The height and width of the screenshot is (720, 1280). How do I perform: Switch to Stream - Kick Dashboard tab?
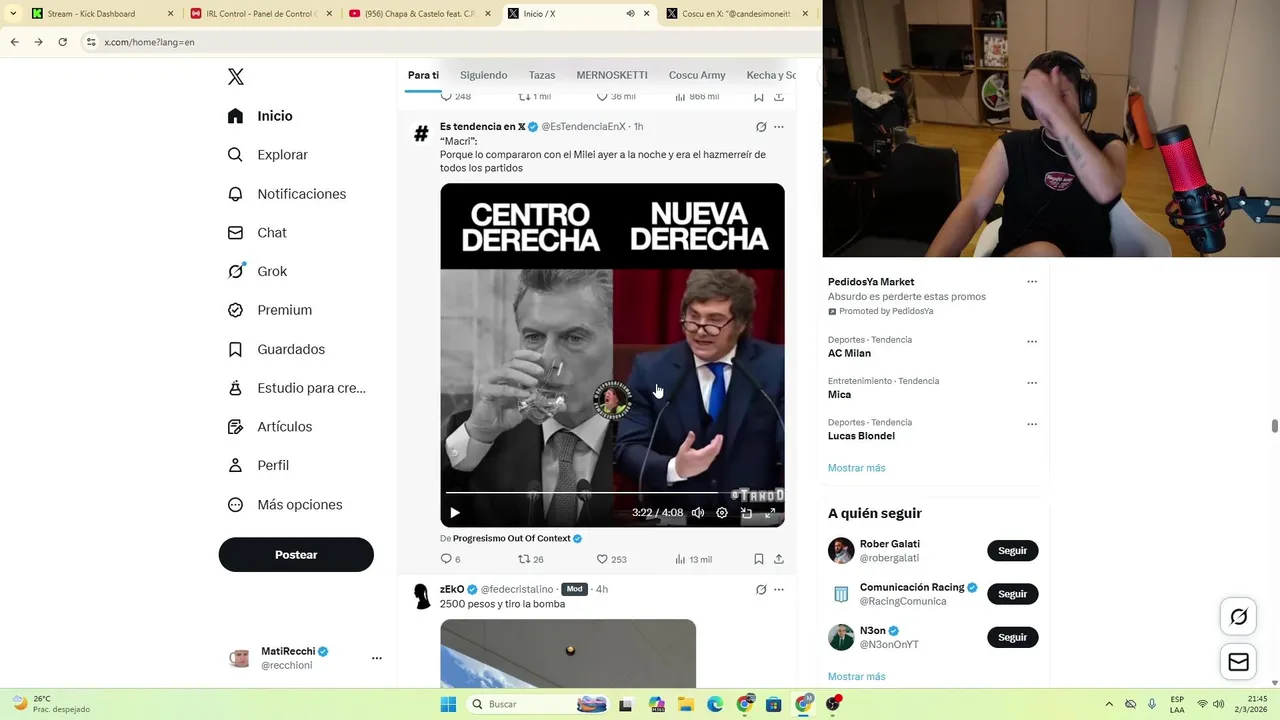[104, 14]
